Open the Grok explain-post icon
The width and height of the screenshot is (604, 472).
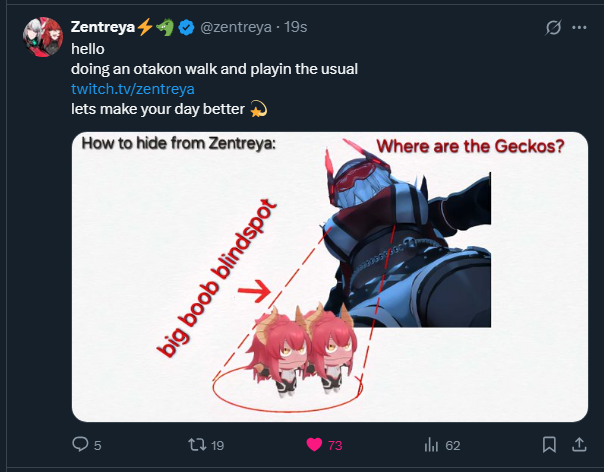click(x=551, y=28)
